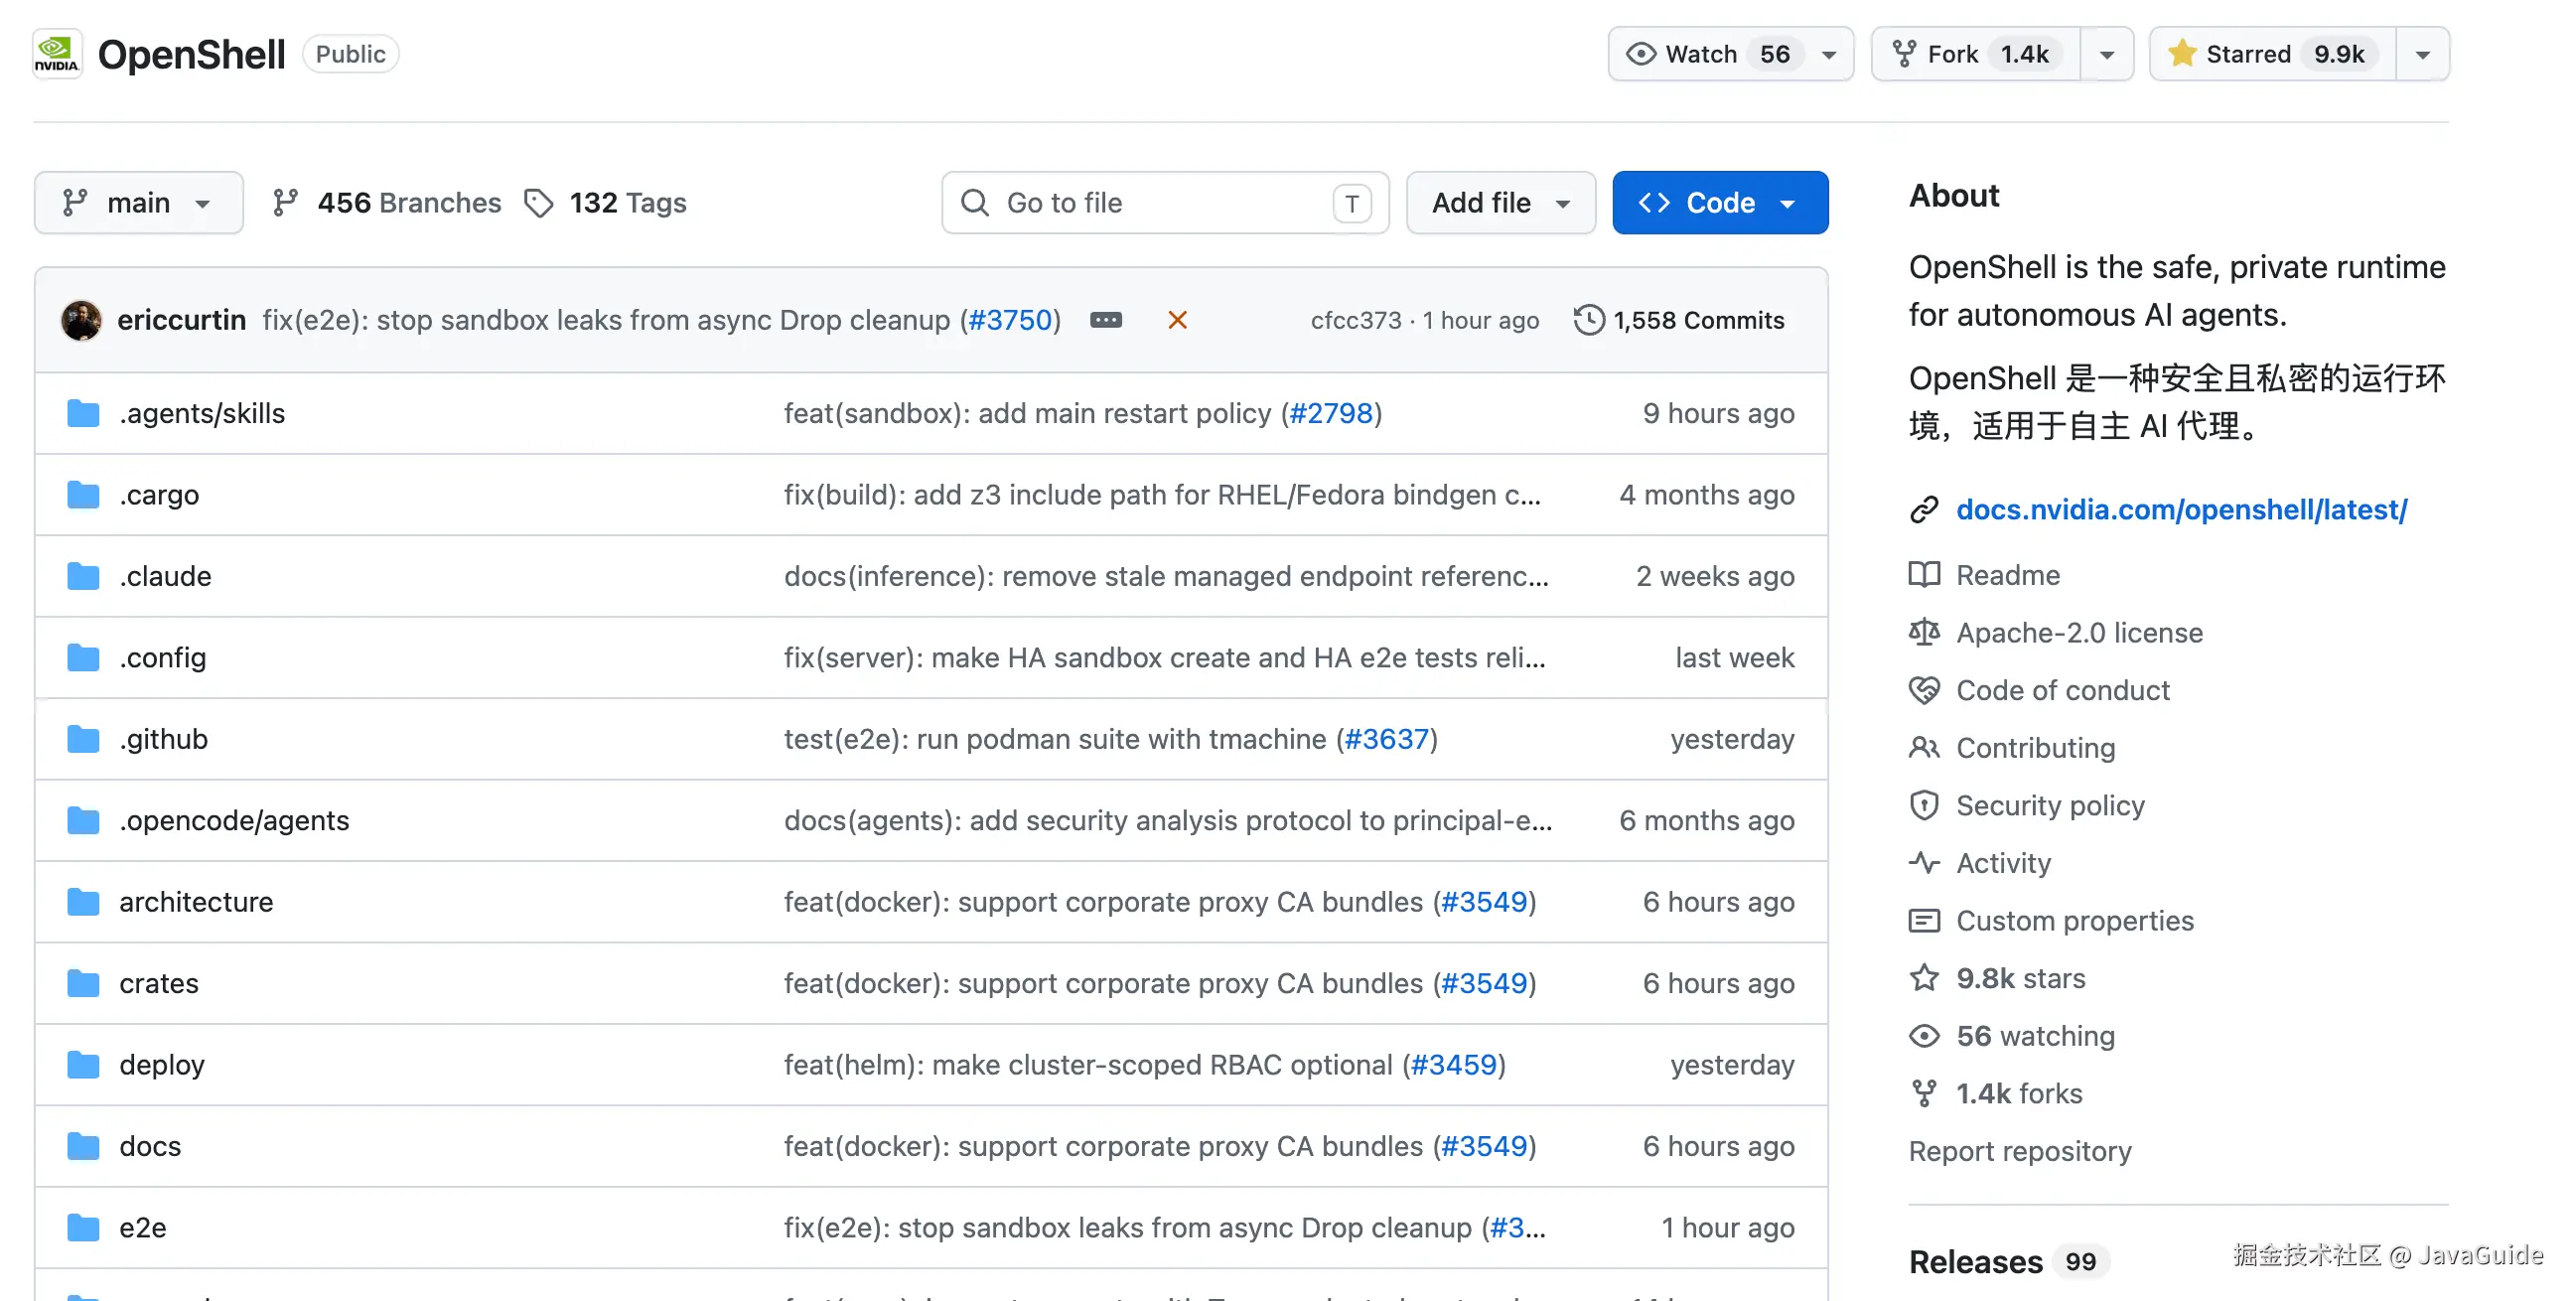
Task: Open pull request #3637 in .github row
Action: coord(1386,739)
